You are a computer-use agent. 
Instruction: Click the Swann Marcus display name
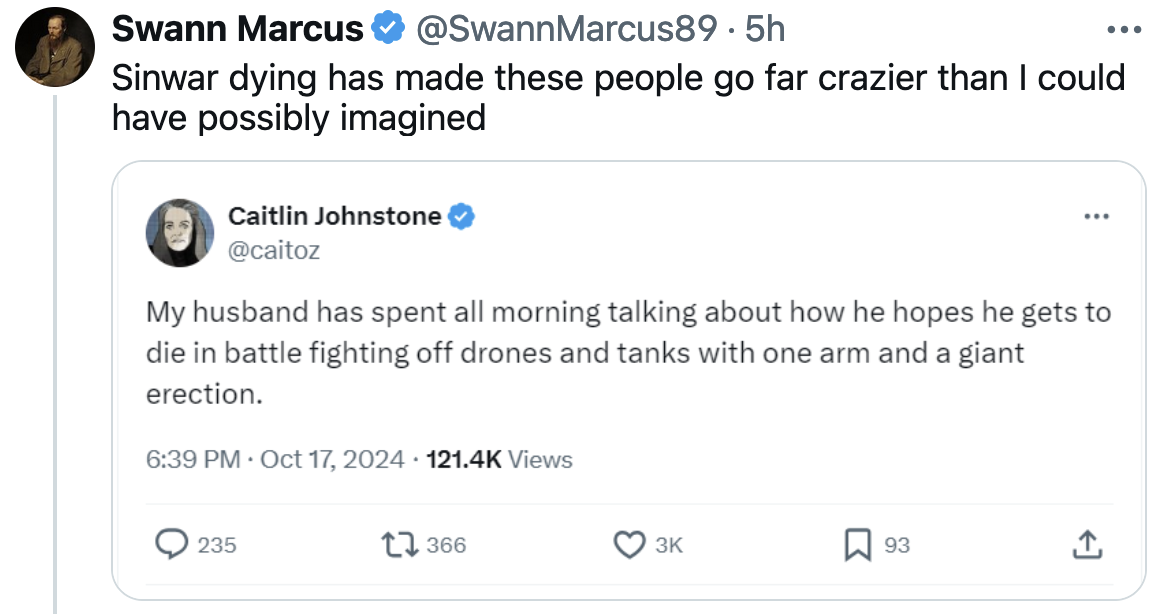(237, 29)
